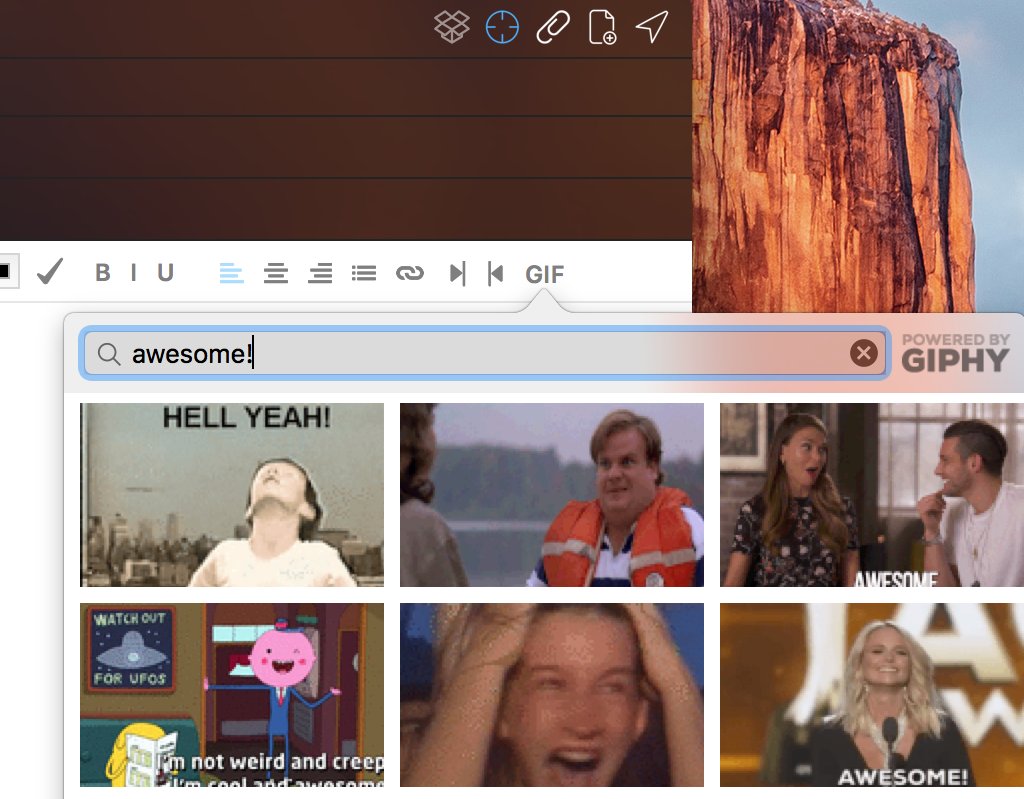The height and width of the screenshot is (799, 1024).
Task: Select the woman and man talking GIF
Action: pyautogui.click(x=872, y=495)
